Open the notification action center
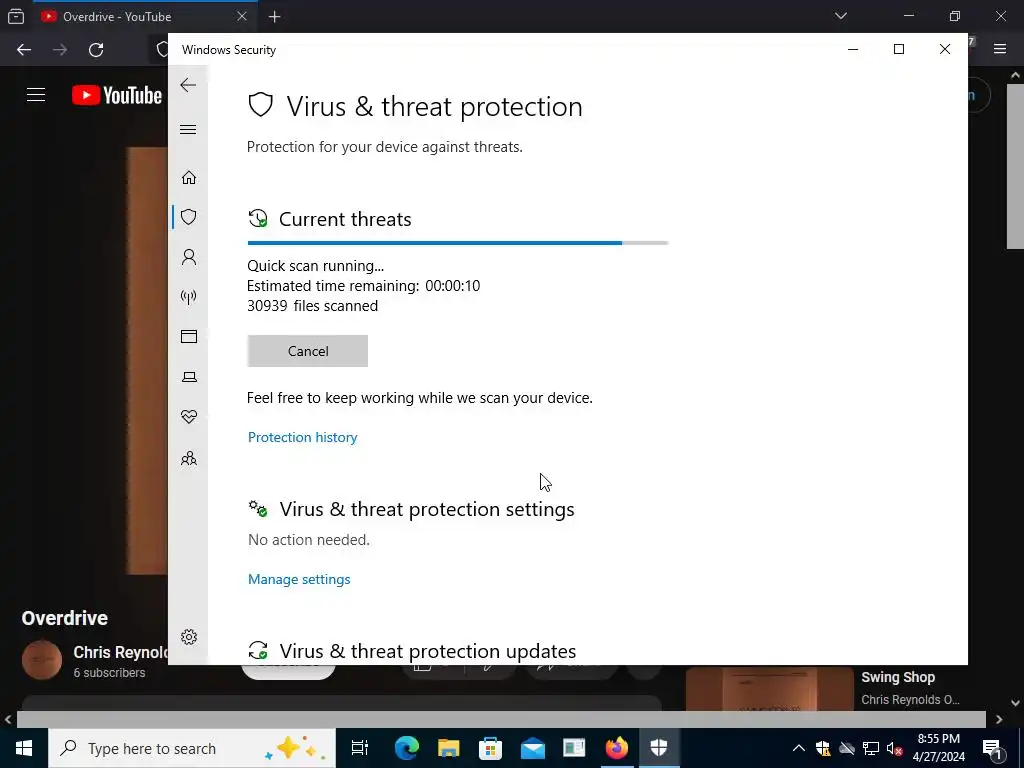Viewport: 1024px width, 768px height. (993, 748)
